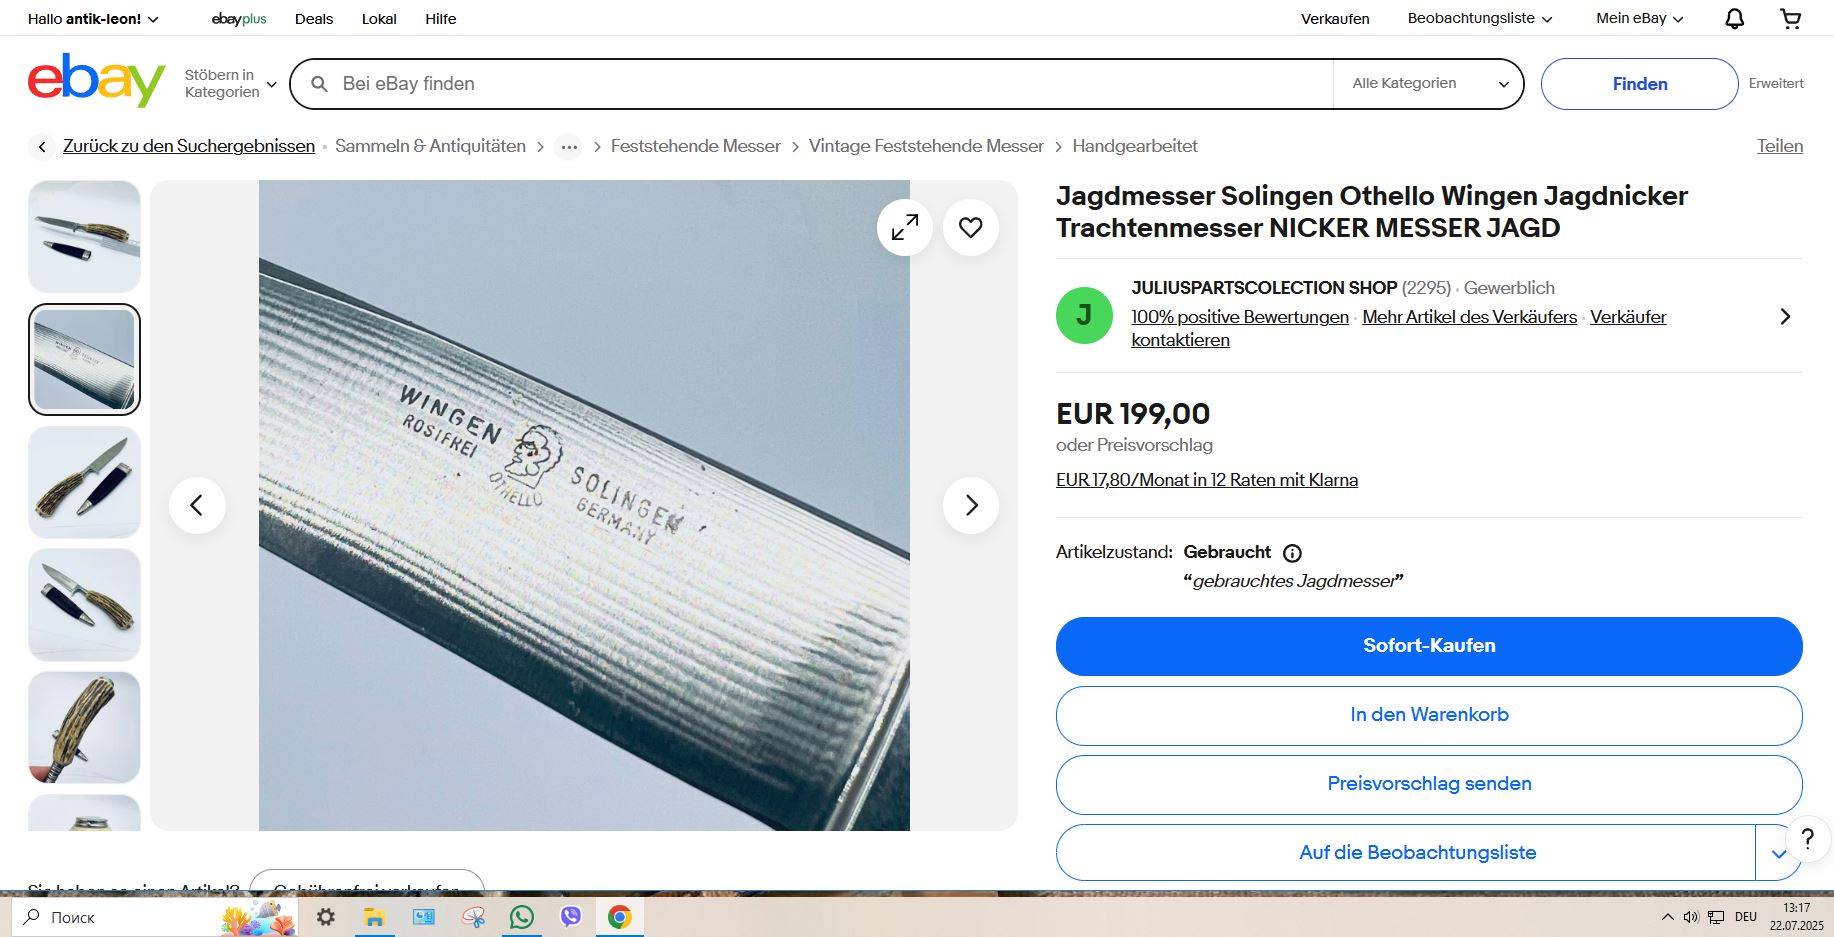Click the condition info icon next to Gebraucht
Image resolution: width=1834 pixels, height=937 pixels.
[x=1292, y=553]
